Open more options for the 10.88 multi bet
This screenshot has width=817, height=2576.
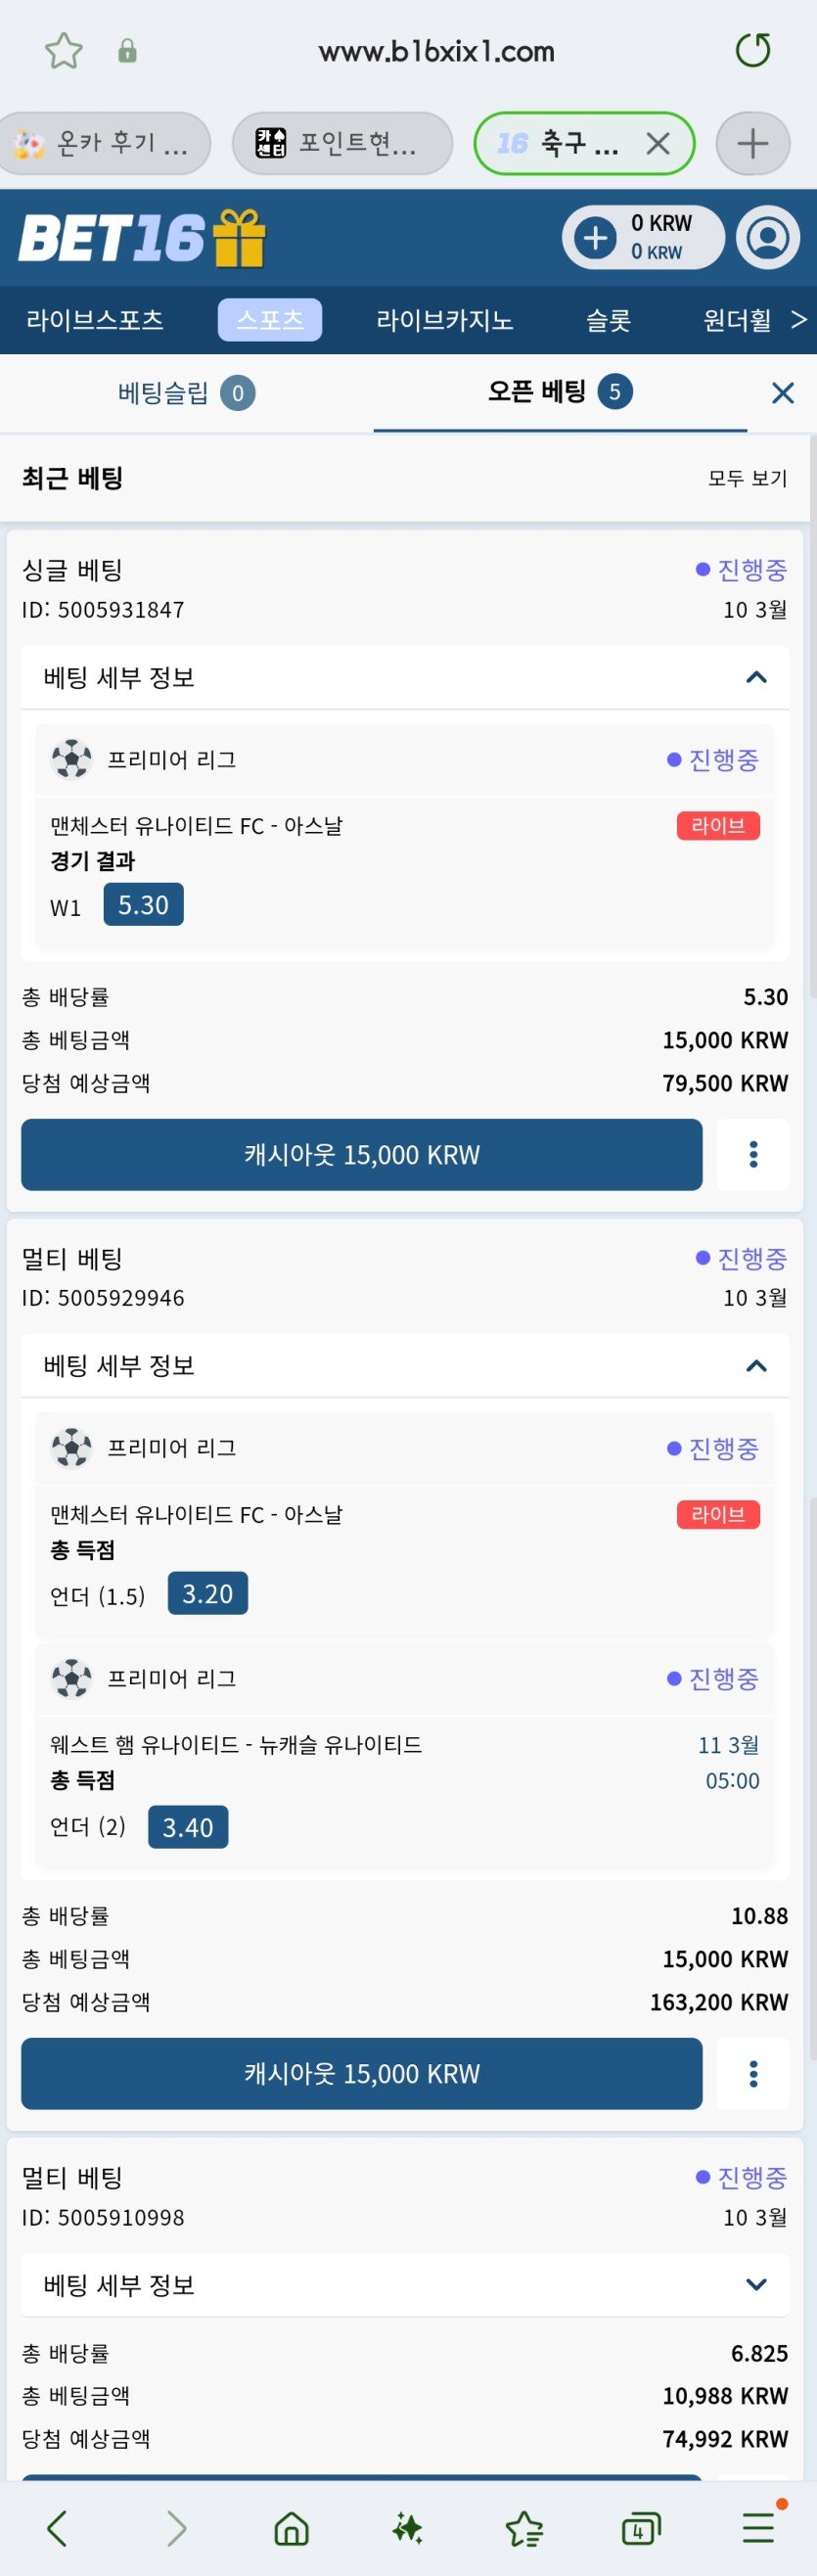(753, 2074)
